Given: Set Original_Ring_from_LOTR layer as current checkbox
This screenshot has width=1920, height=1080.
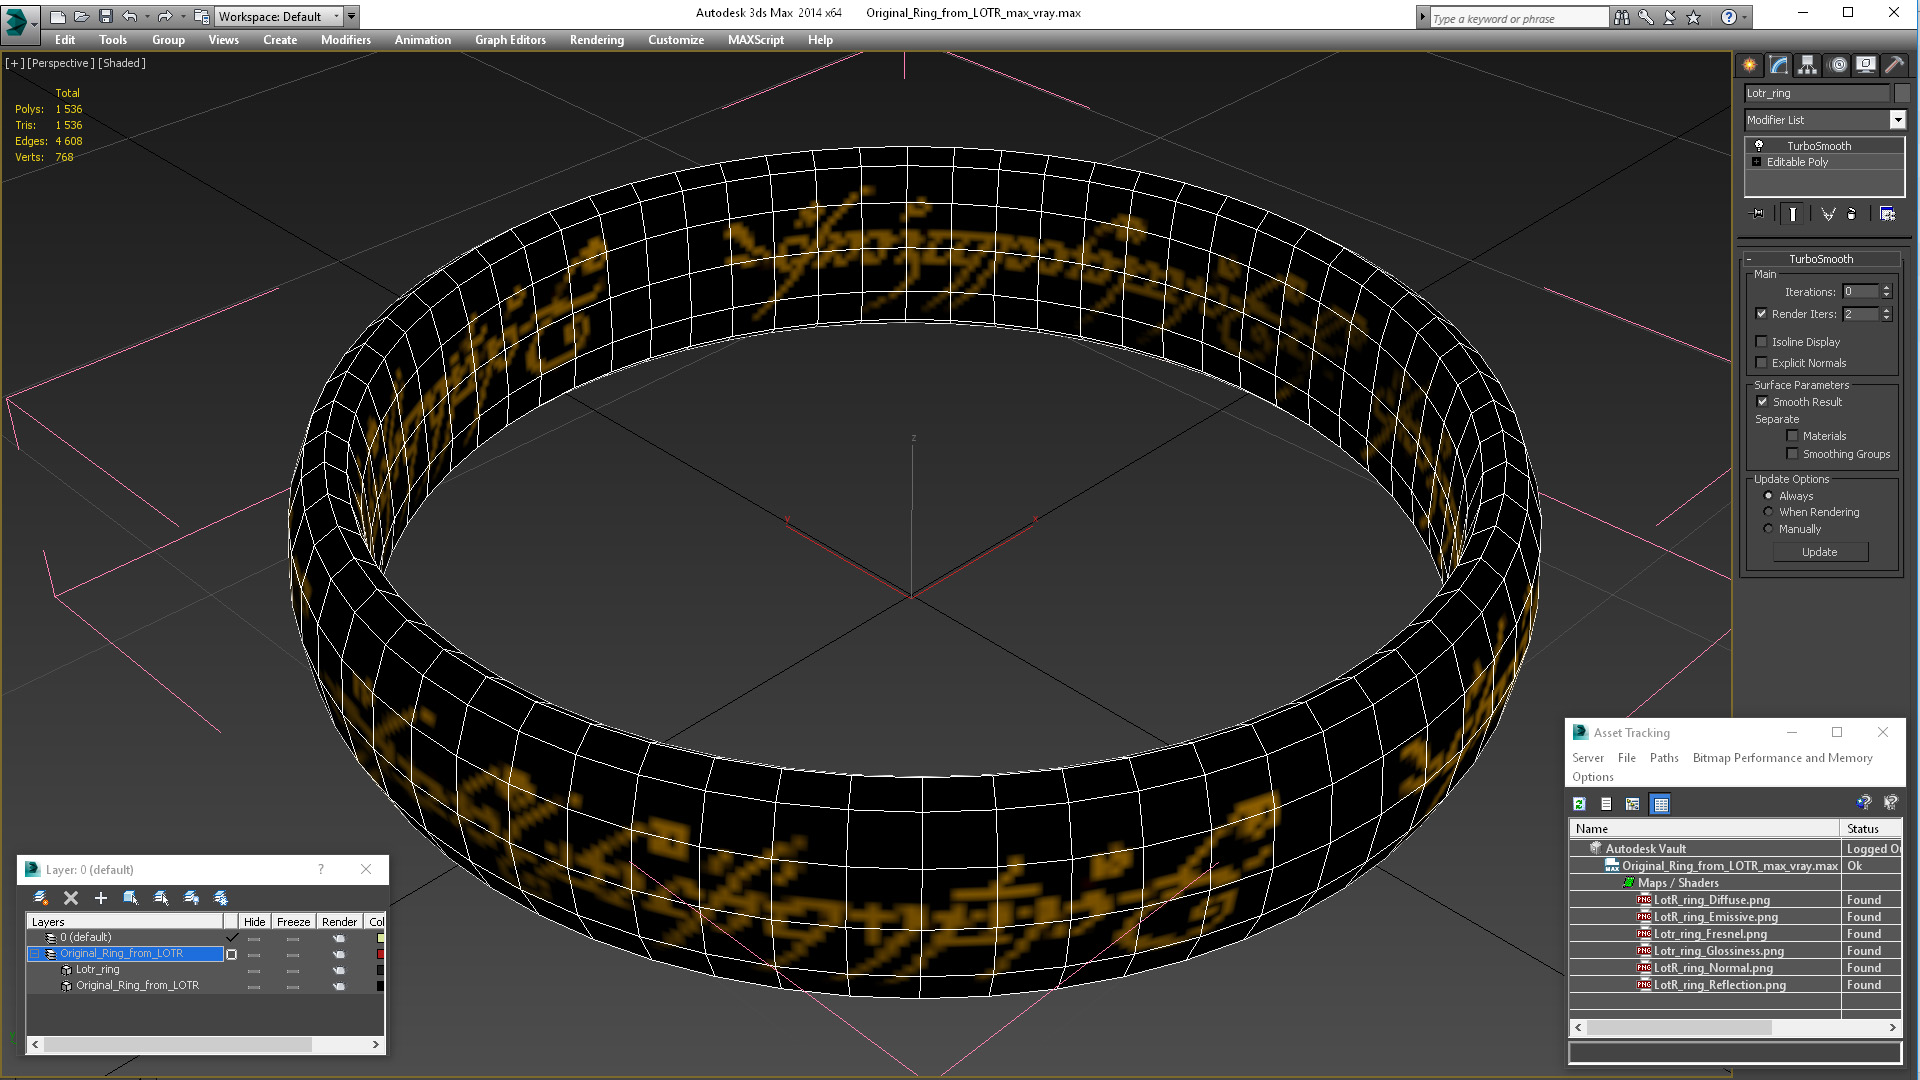Looking at the screenshot, I should (232, 954).
